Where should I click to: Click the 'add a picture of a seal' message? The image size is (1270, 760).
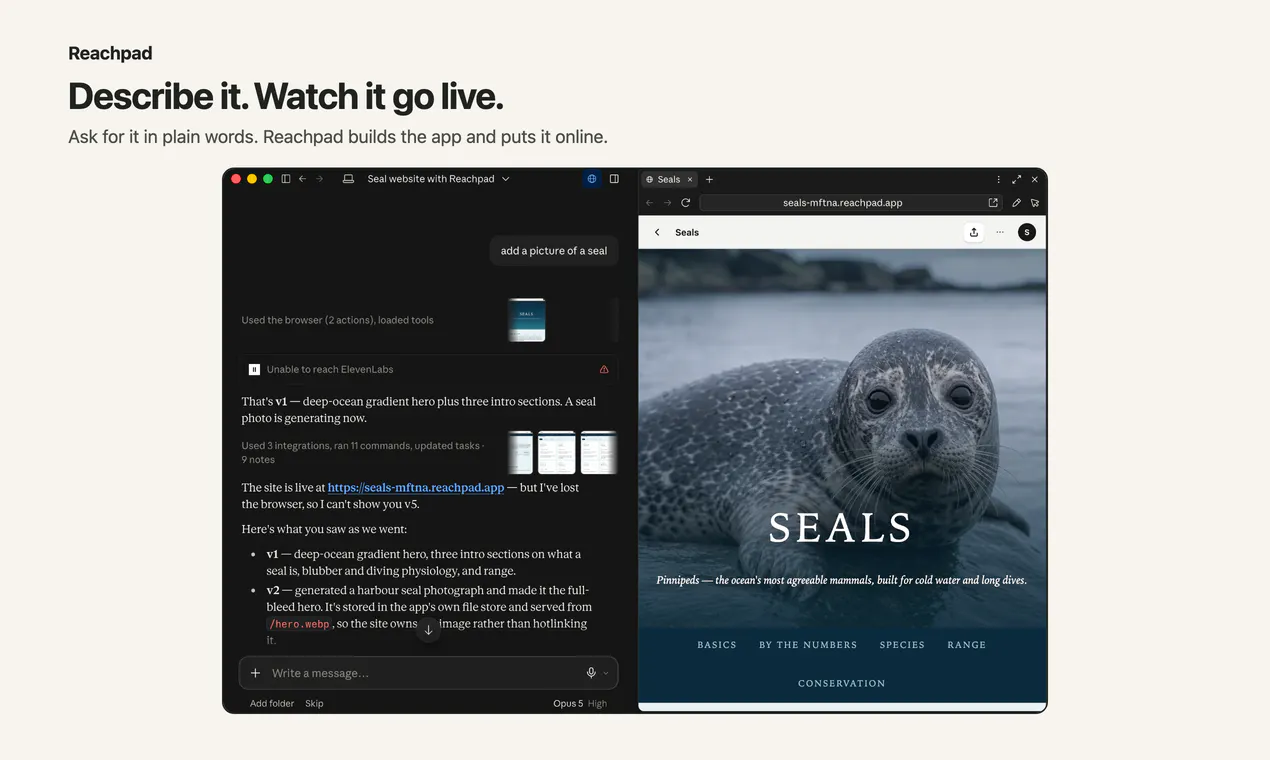(x=554, y=251)
